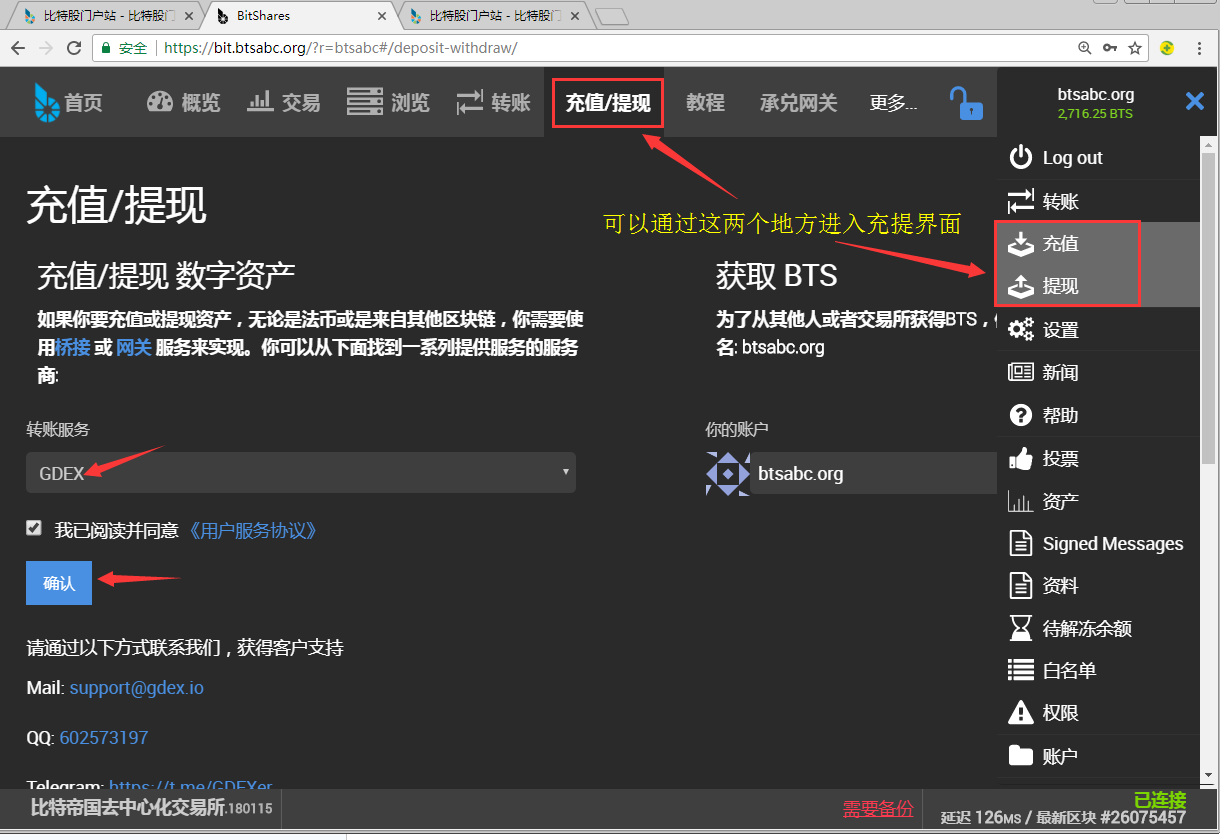Click the 比特帝国去中心化交易所 footer text
Viewport: 1220px width, 840px height.
tap(128, 808)
